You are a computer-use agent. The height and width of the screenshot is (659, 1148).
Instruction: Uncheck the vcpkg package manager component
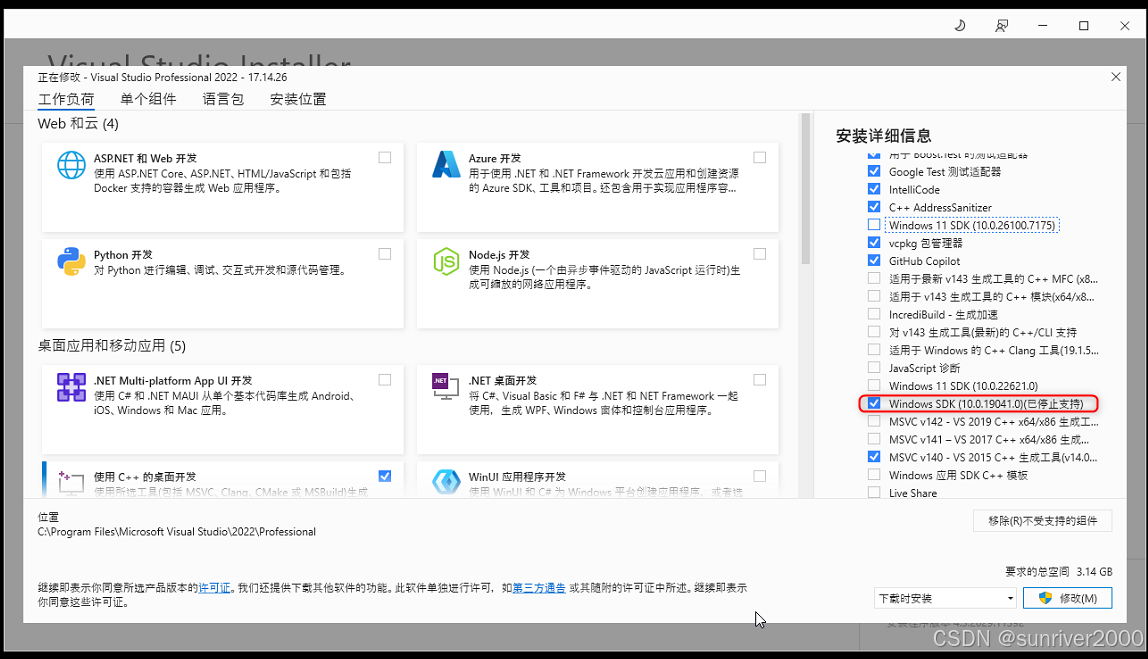point(874,242)
